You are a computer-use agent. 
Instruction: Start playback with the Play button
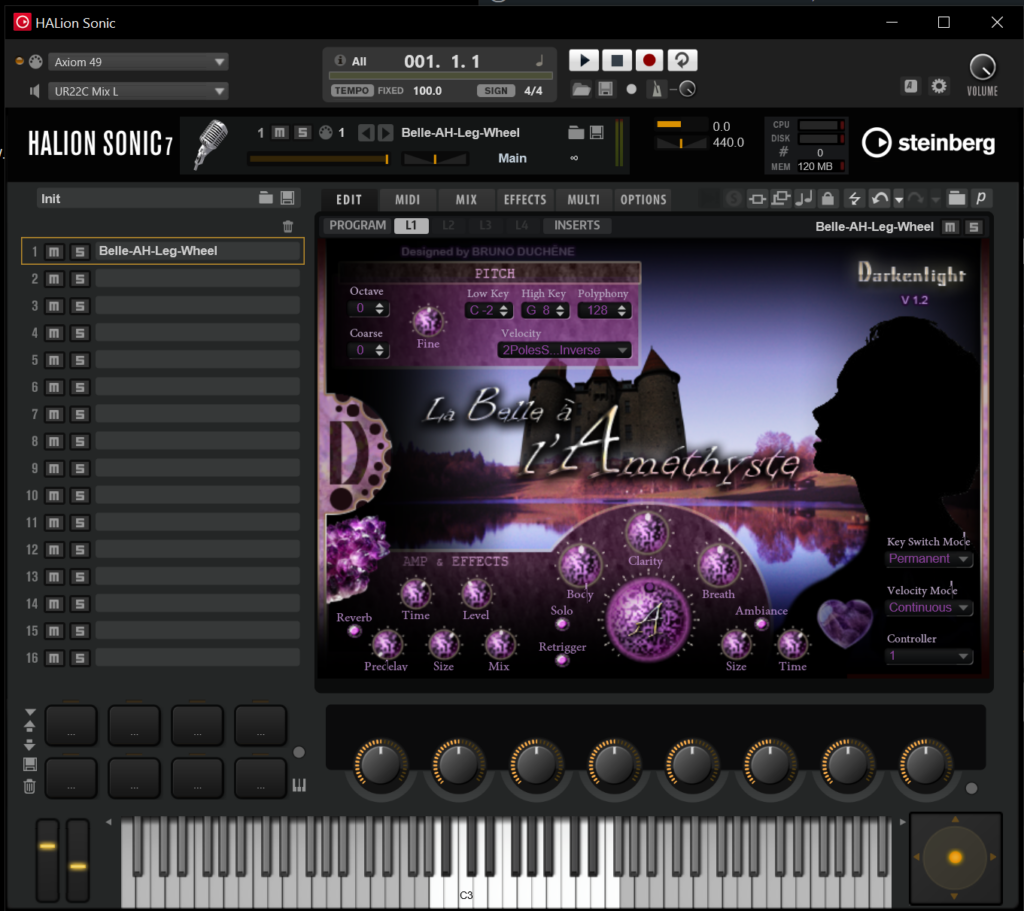pyautogui.click(x=584, y=61)
